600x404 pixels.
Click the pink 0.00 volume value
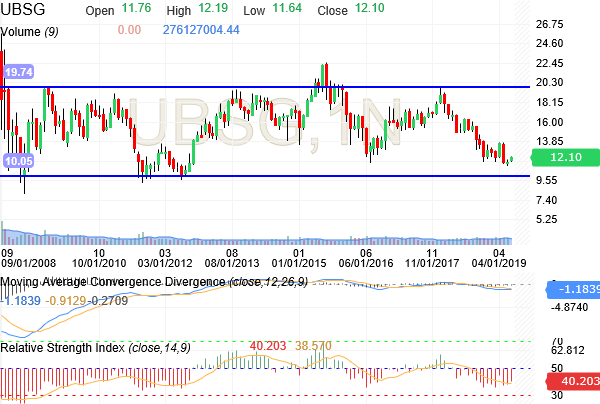pos(129,30)
